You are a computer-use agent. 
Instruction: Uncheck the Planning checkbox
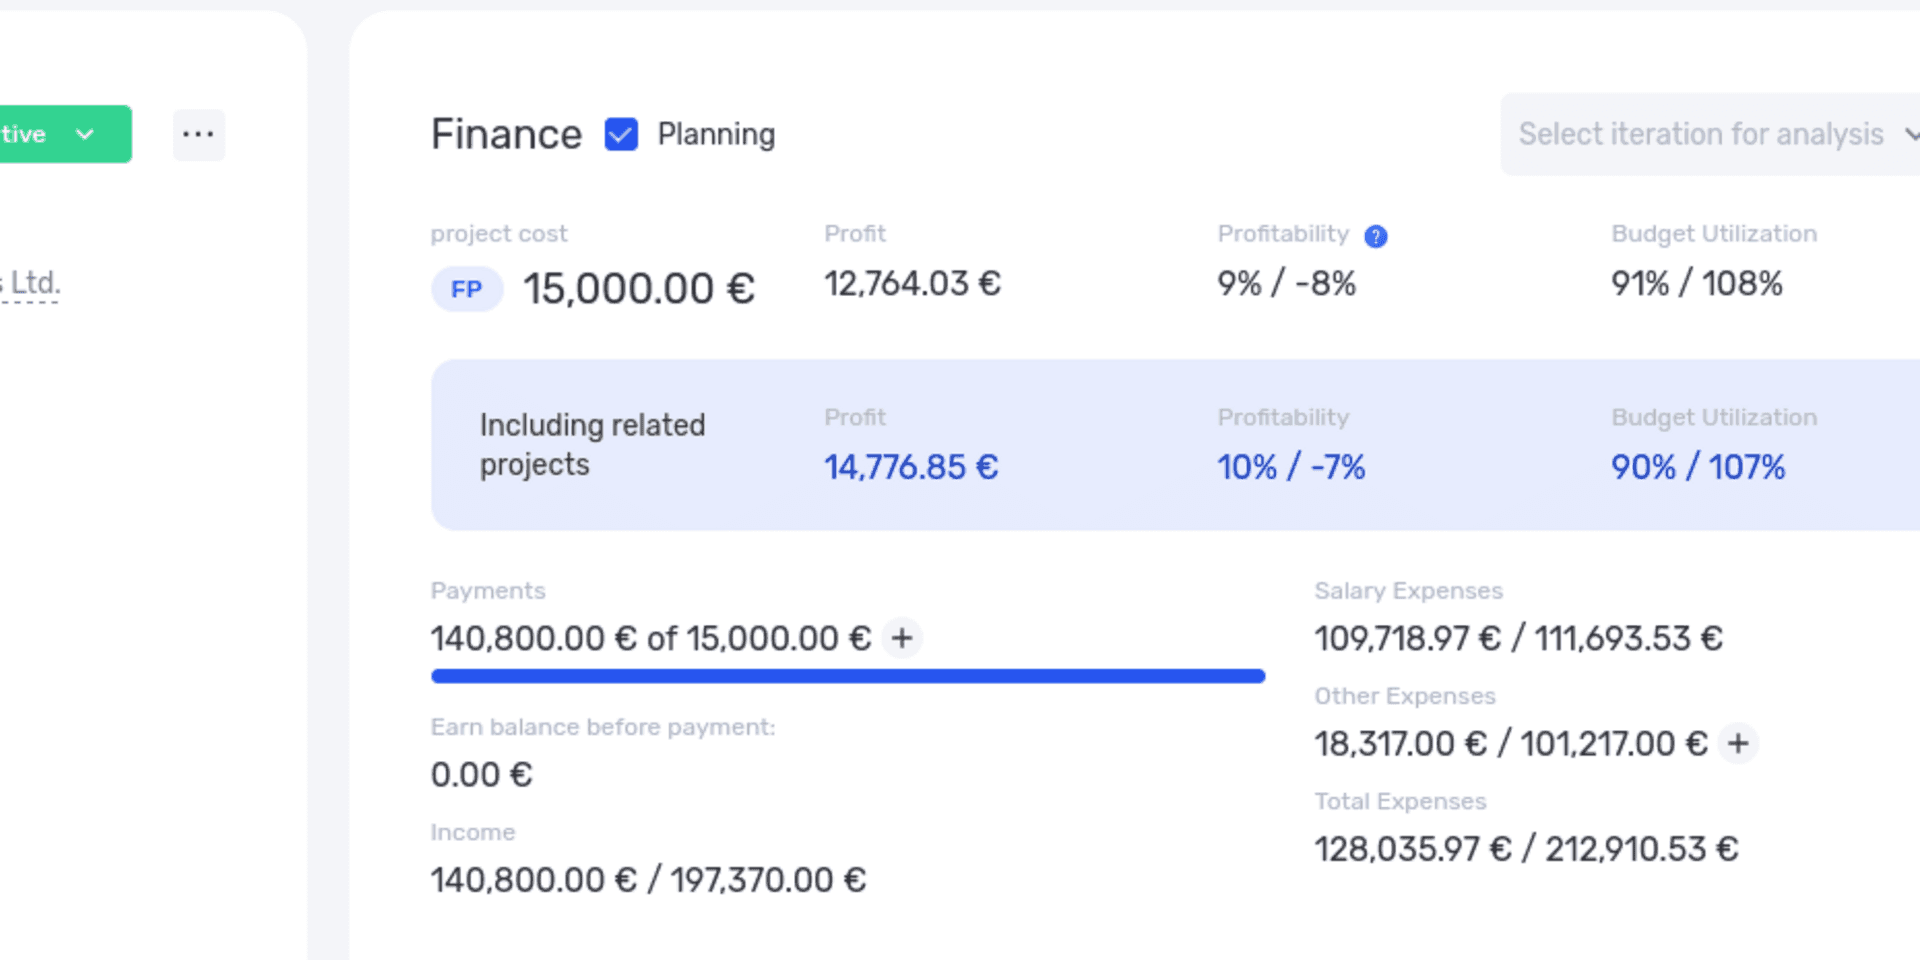tap(621, 134)
